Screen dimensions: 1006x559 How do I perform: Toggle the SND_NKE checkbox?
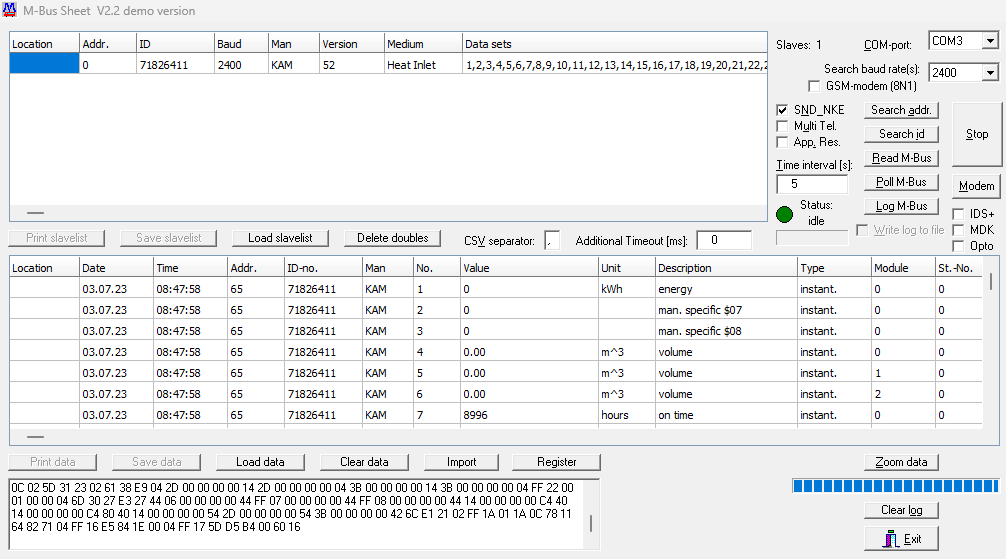pyautogui.click(x=783, y=110)
